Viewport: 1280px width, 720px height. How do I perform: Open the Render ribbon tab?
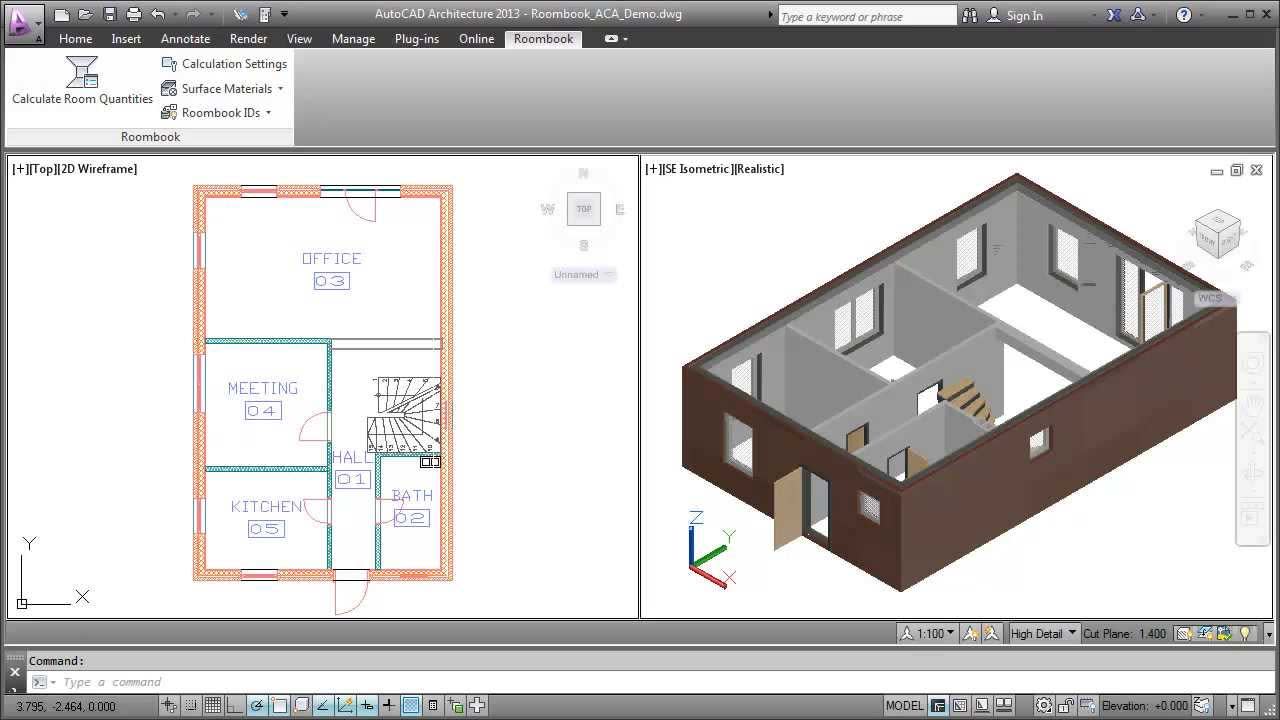pos(248,39)
